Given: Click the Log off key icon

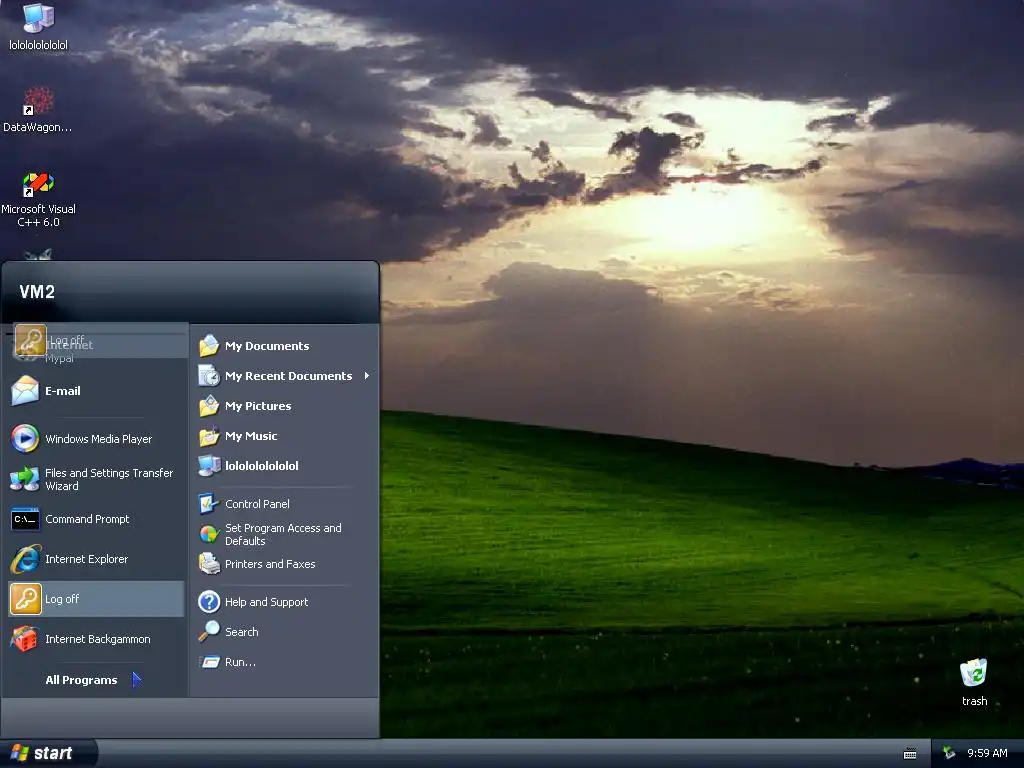Looking at the screenshot, I should (25, 599).
